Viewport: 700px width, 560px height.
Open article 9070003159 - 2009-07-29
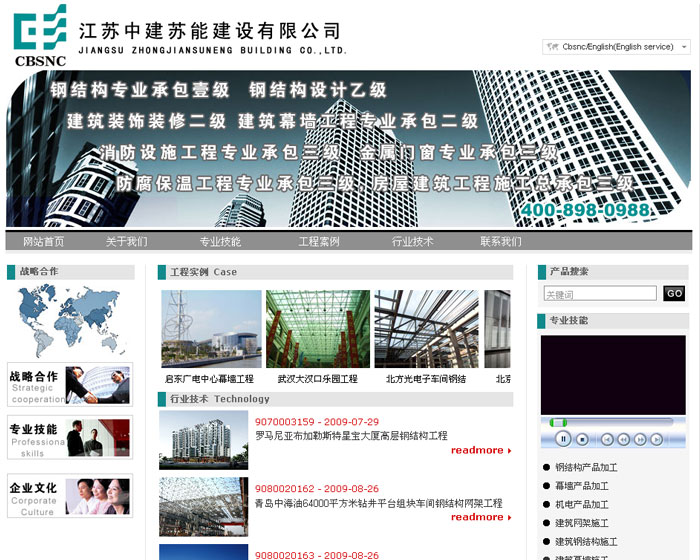317,422
